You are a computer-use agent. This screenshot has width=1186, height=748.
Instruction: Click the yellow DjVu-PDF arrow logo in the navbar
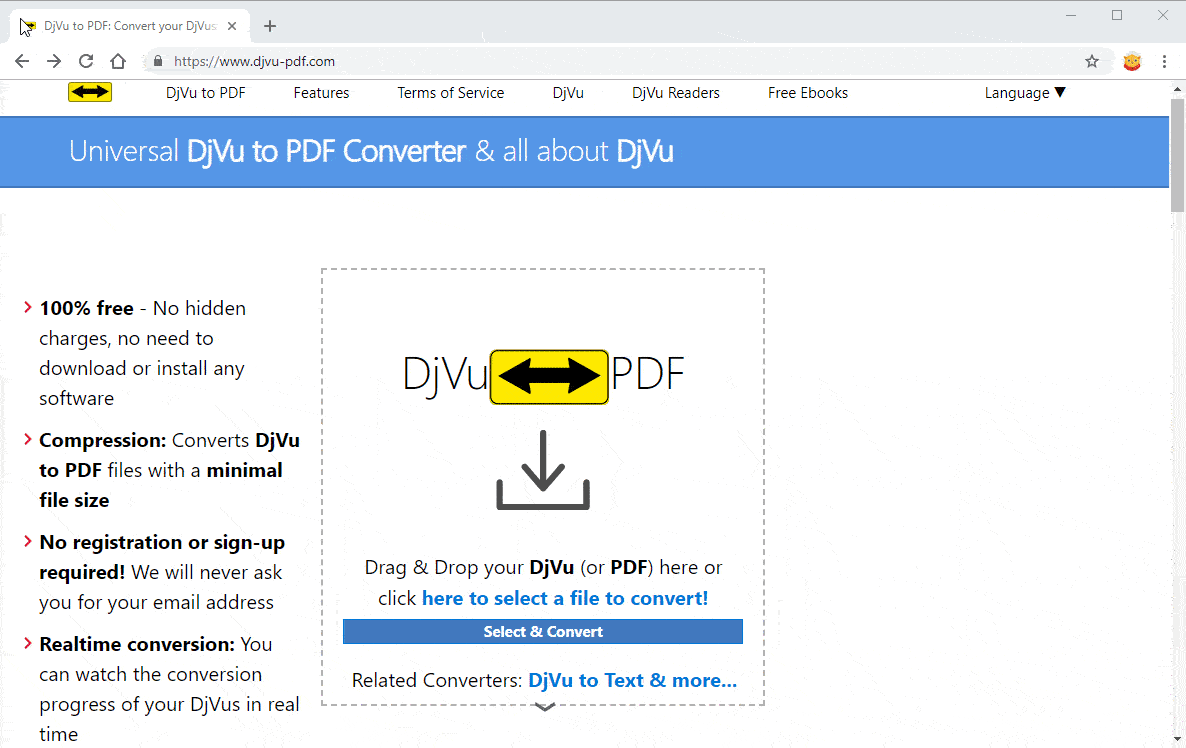coord(89,91)
